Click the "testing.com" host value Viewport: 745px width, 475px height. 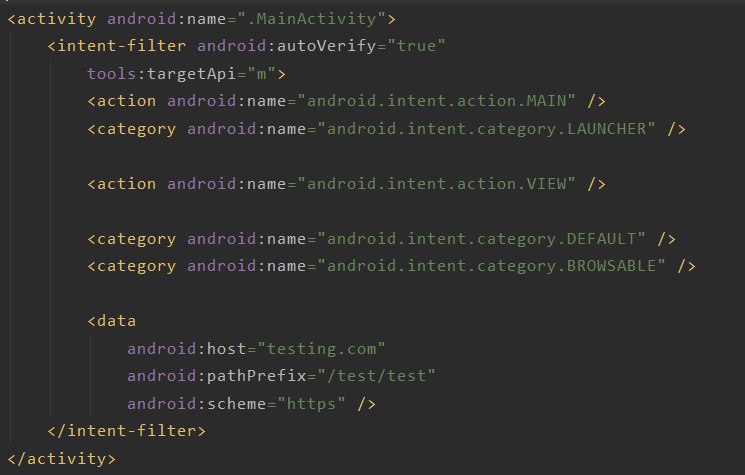[x=321, y=349]
